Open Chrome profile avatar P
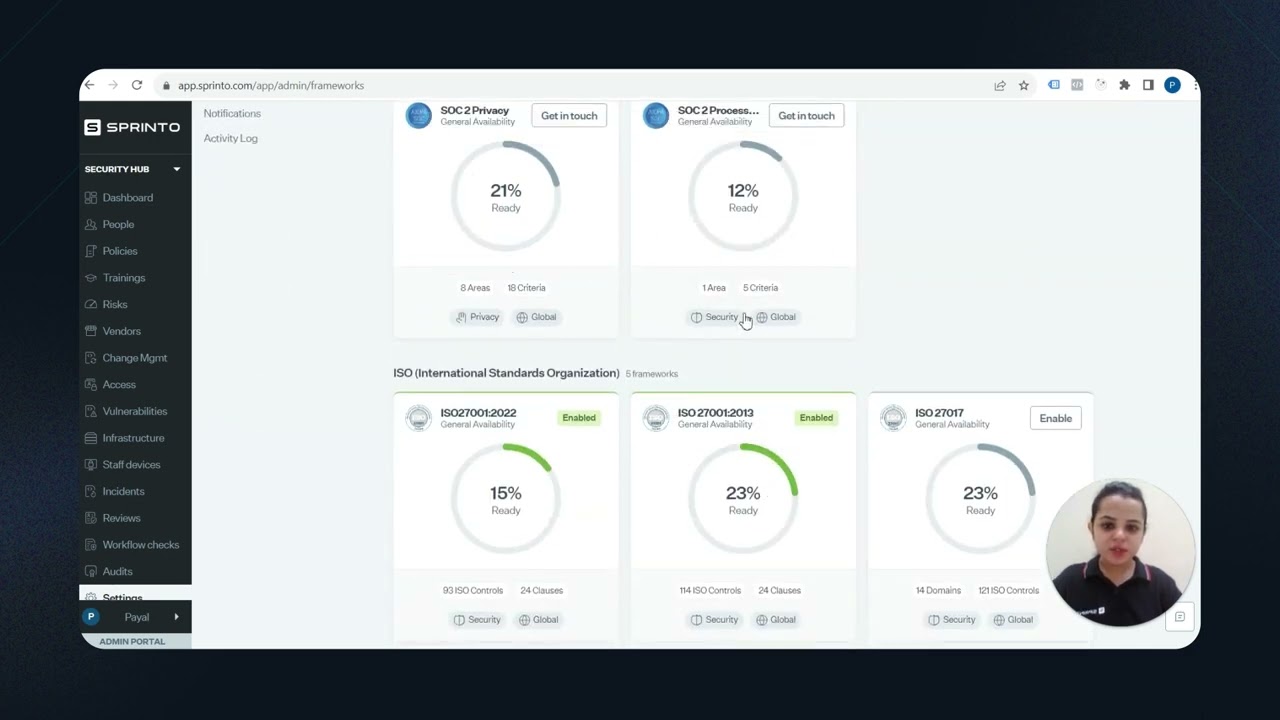Viewport: 1280px width, 720px height. [x=1172, y=86]
